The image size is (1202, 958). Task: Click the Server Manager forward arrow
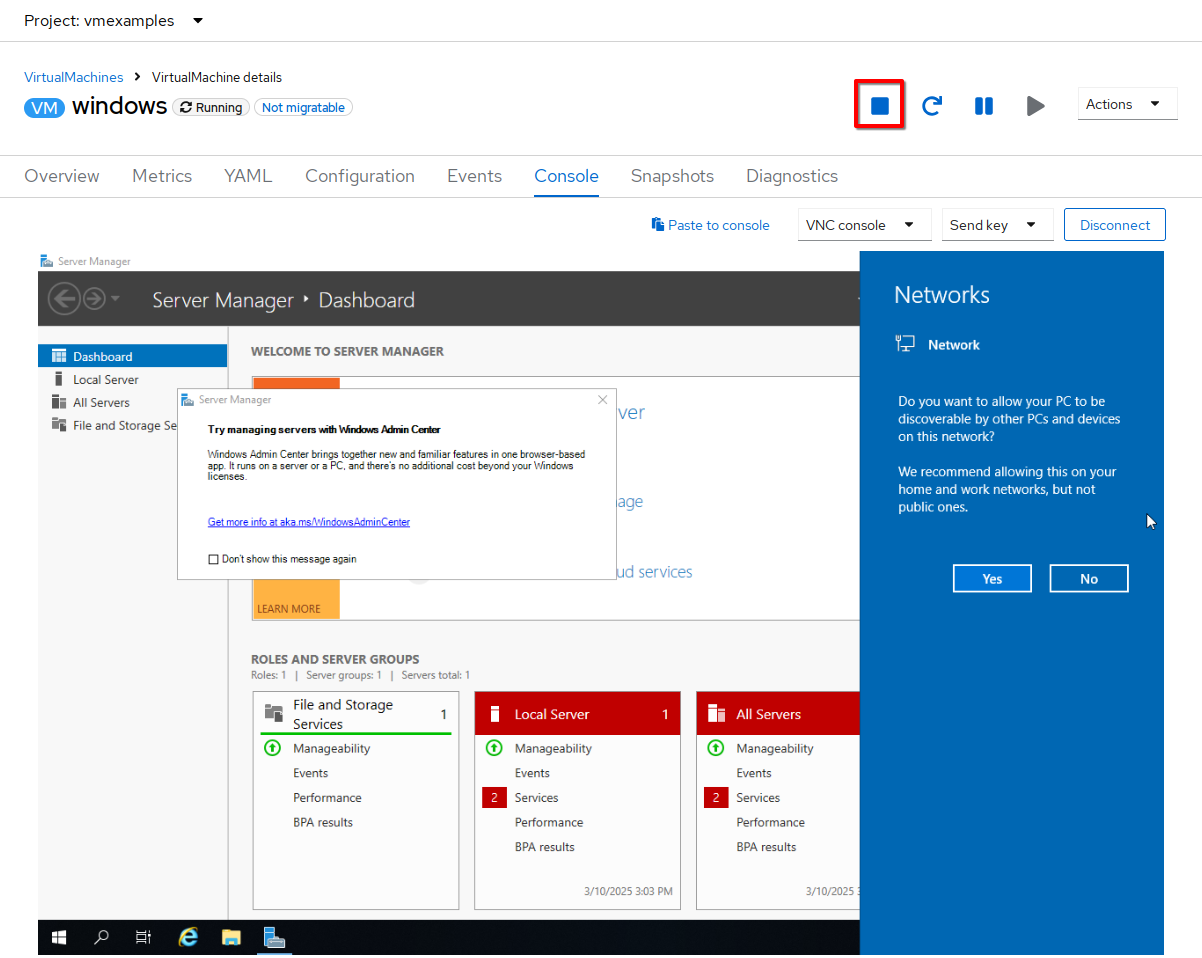(94, 299)
